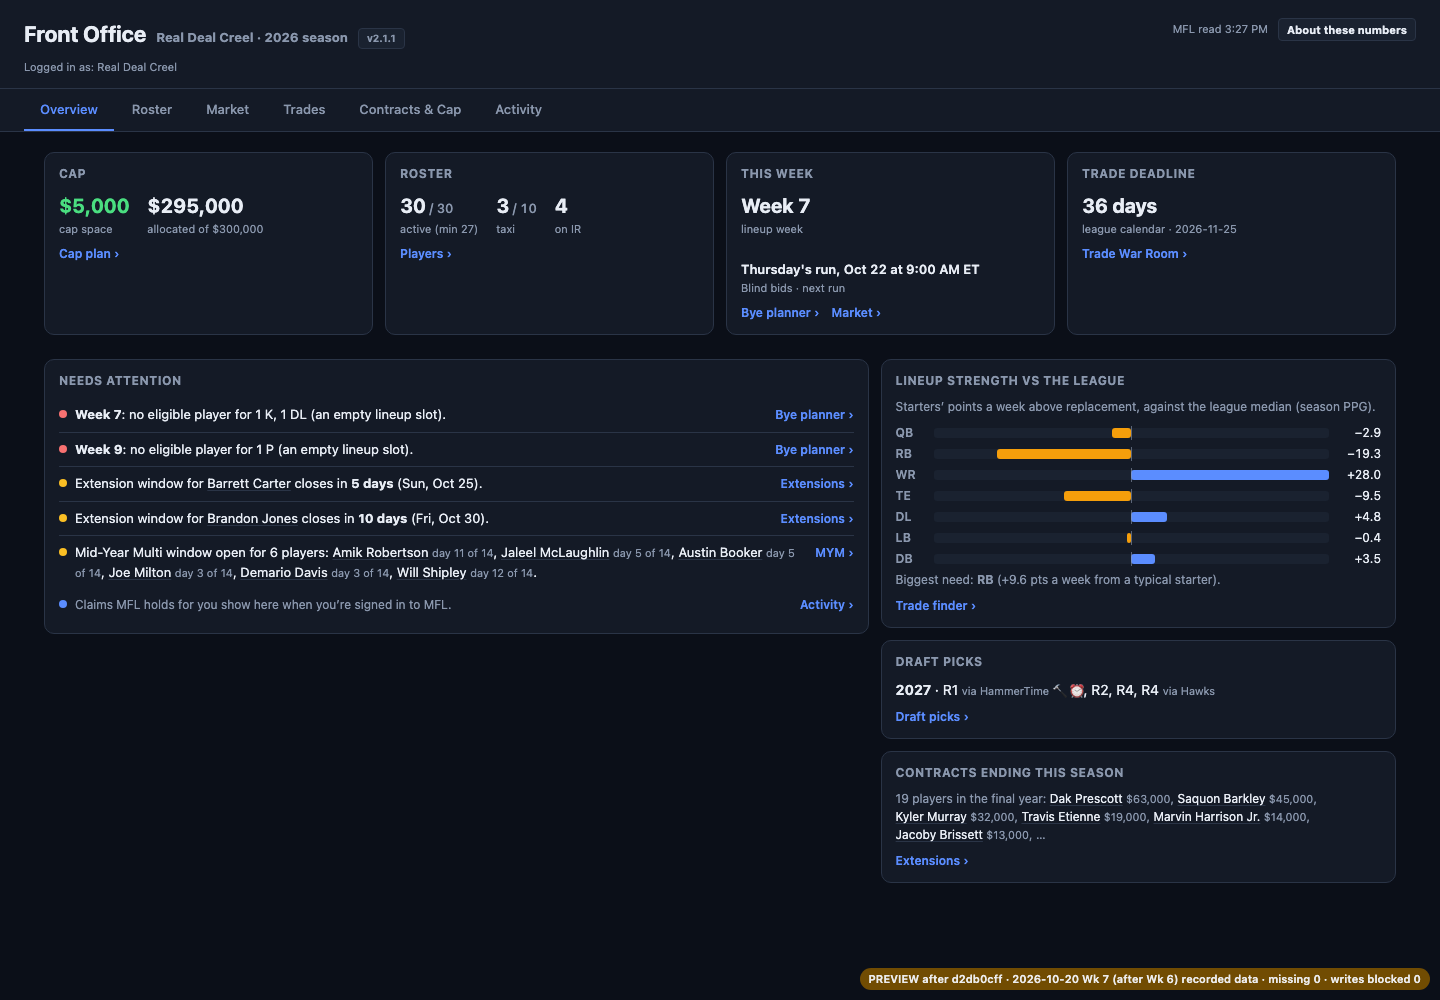The width and height of the screenshot is (1440, 1000).
Task: Open Bye planner in This Week card
Action: 780,313
